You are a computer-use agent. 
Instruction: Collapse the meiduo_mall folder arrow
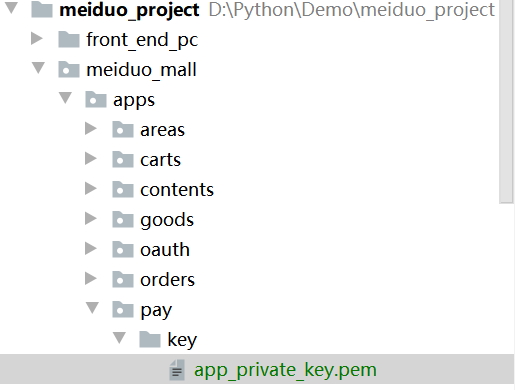[38, 68]
